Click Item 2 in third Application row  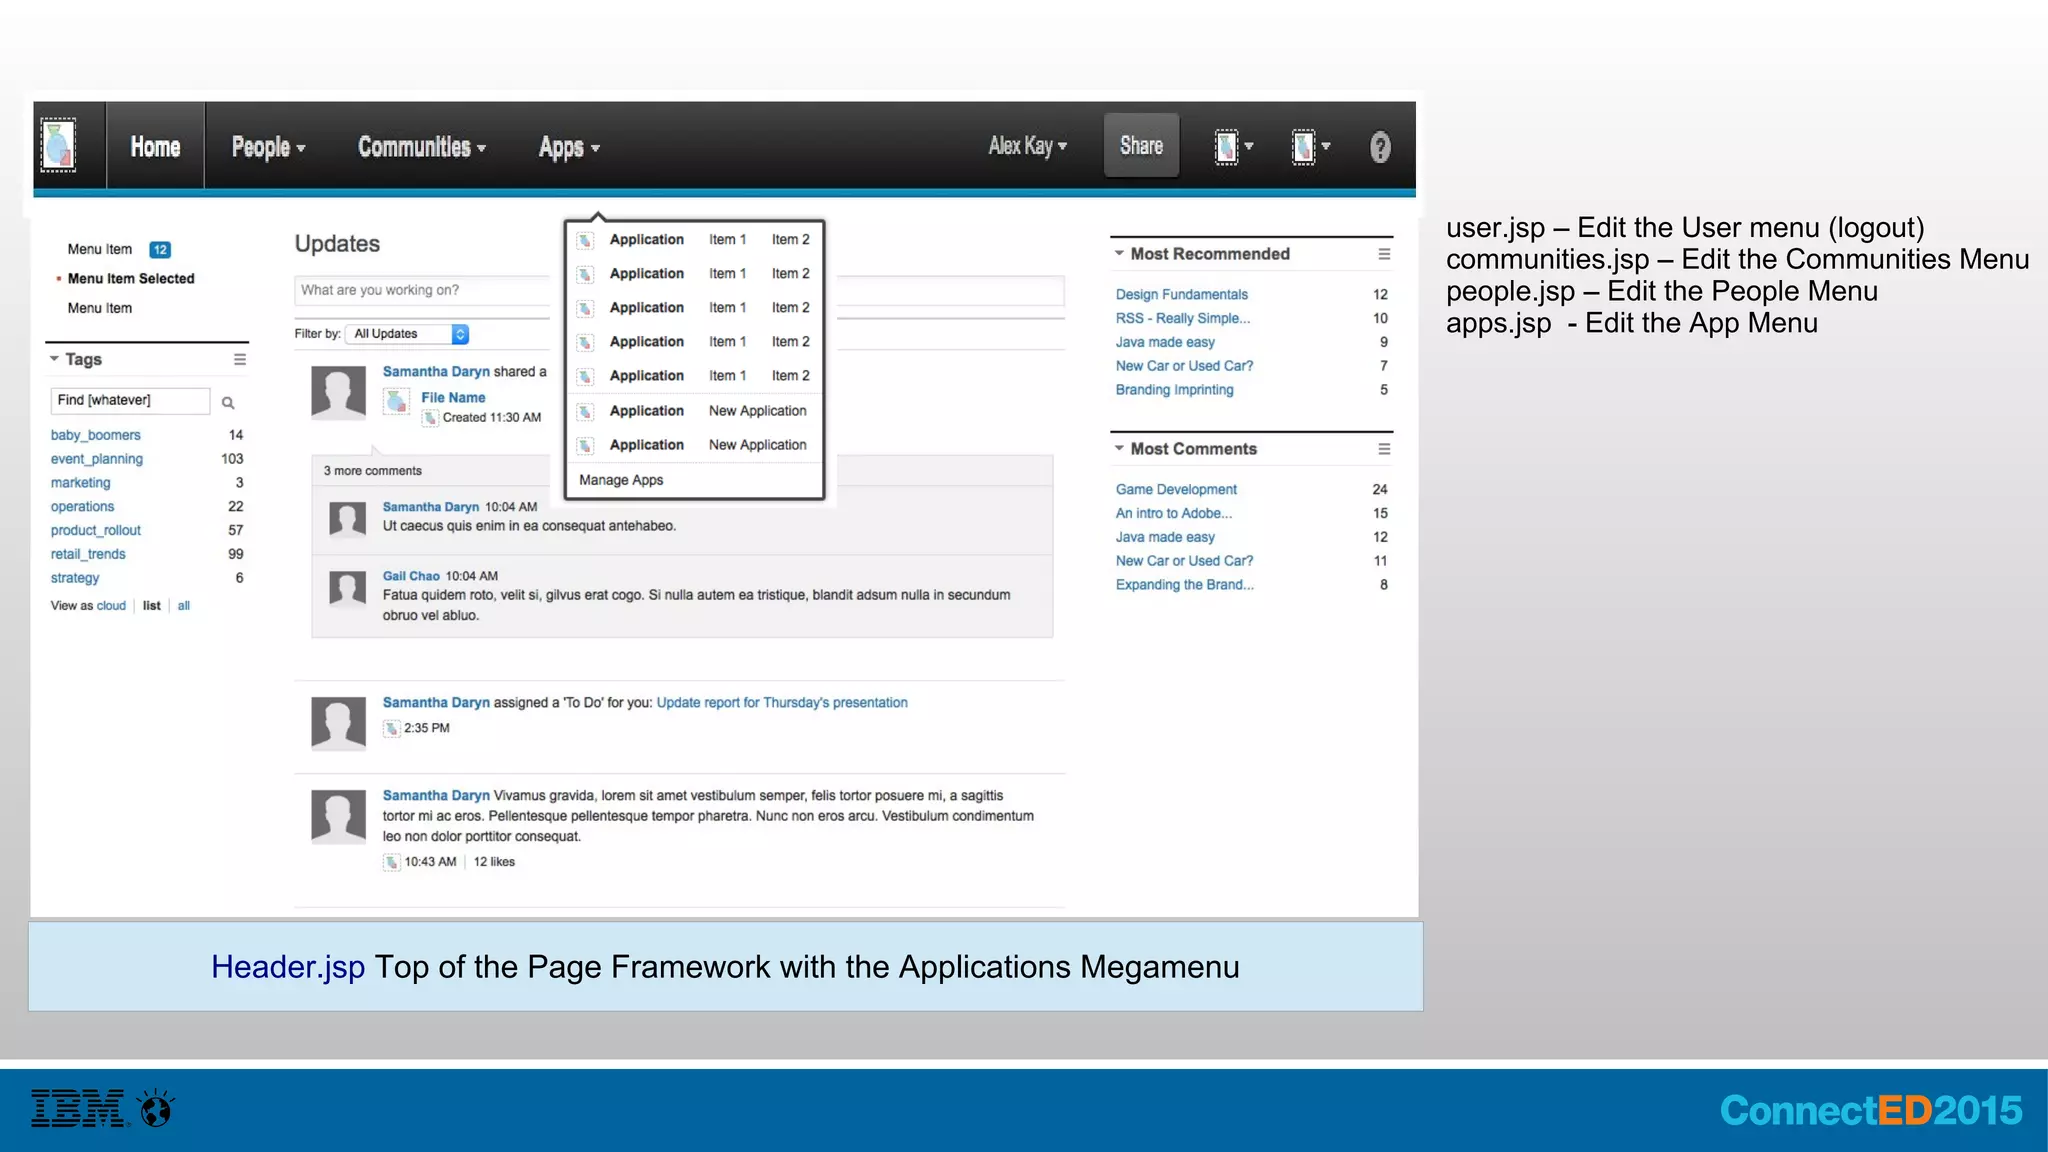click(x=790, y=308)
